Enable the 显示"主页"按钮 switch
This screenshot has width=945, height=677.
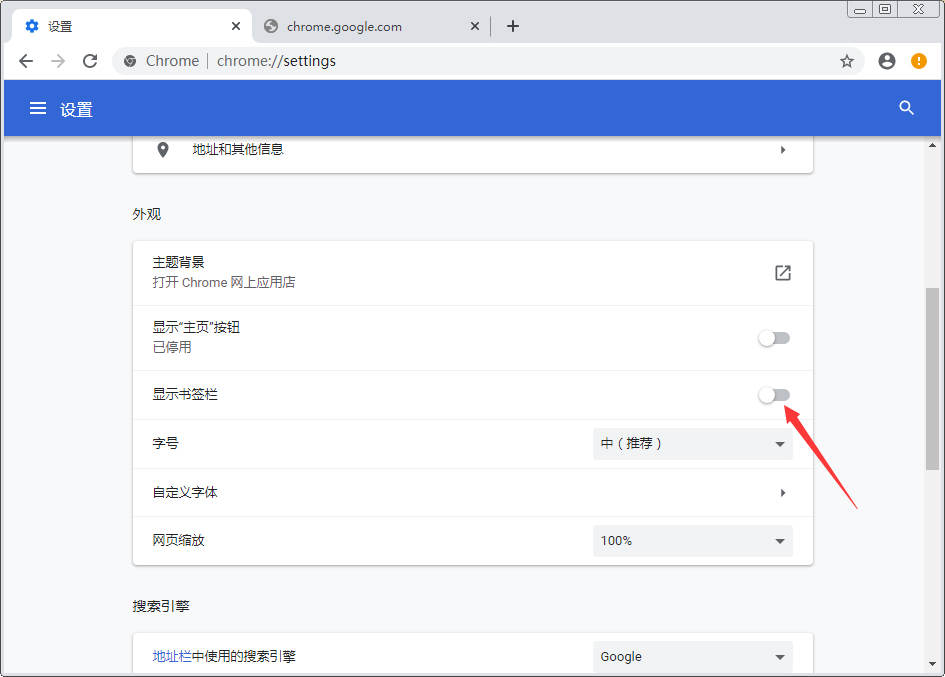pyautogui.click(x=774, y=338)
